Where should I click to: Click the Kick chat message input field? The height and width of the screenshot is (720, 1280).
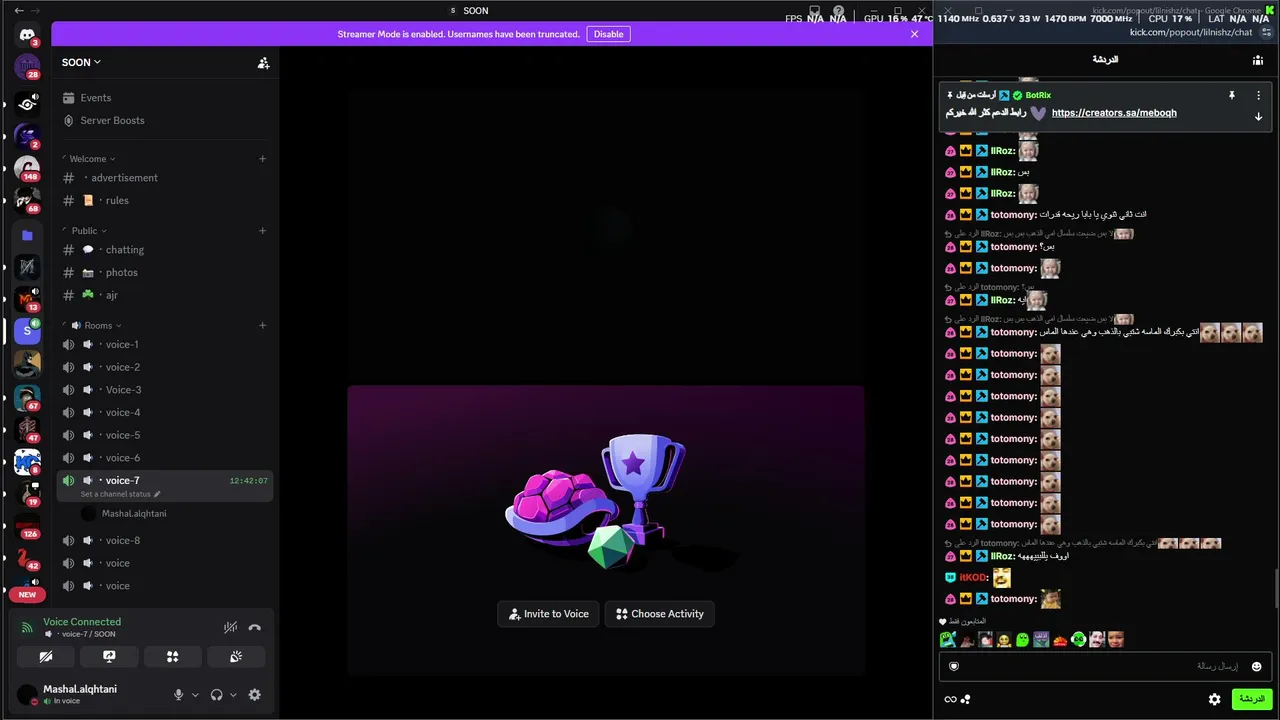(x=1105, y=666)
